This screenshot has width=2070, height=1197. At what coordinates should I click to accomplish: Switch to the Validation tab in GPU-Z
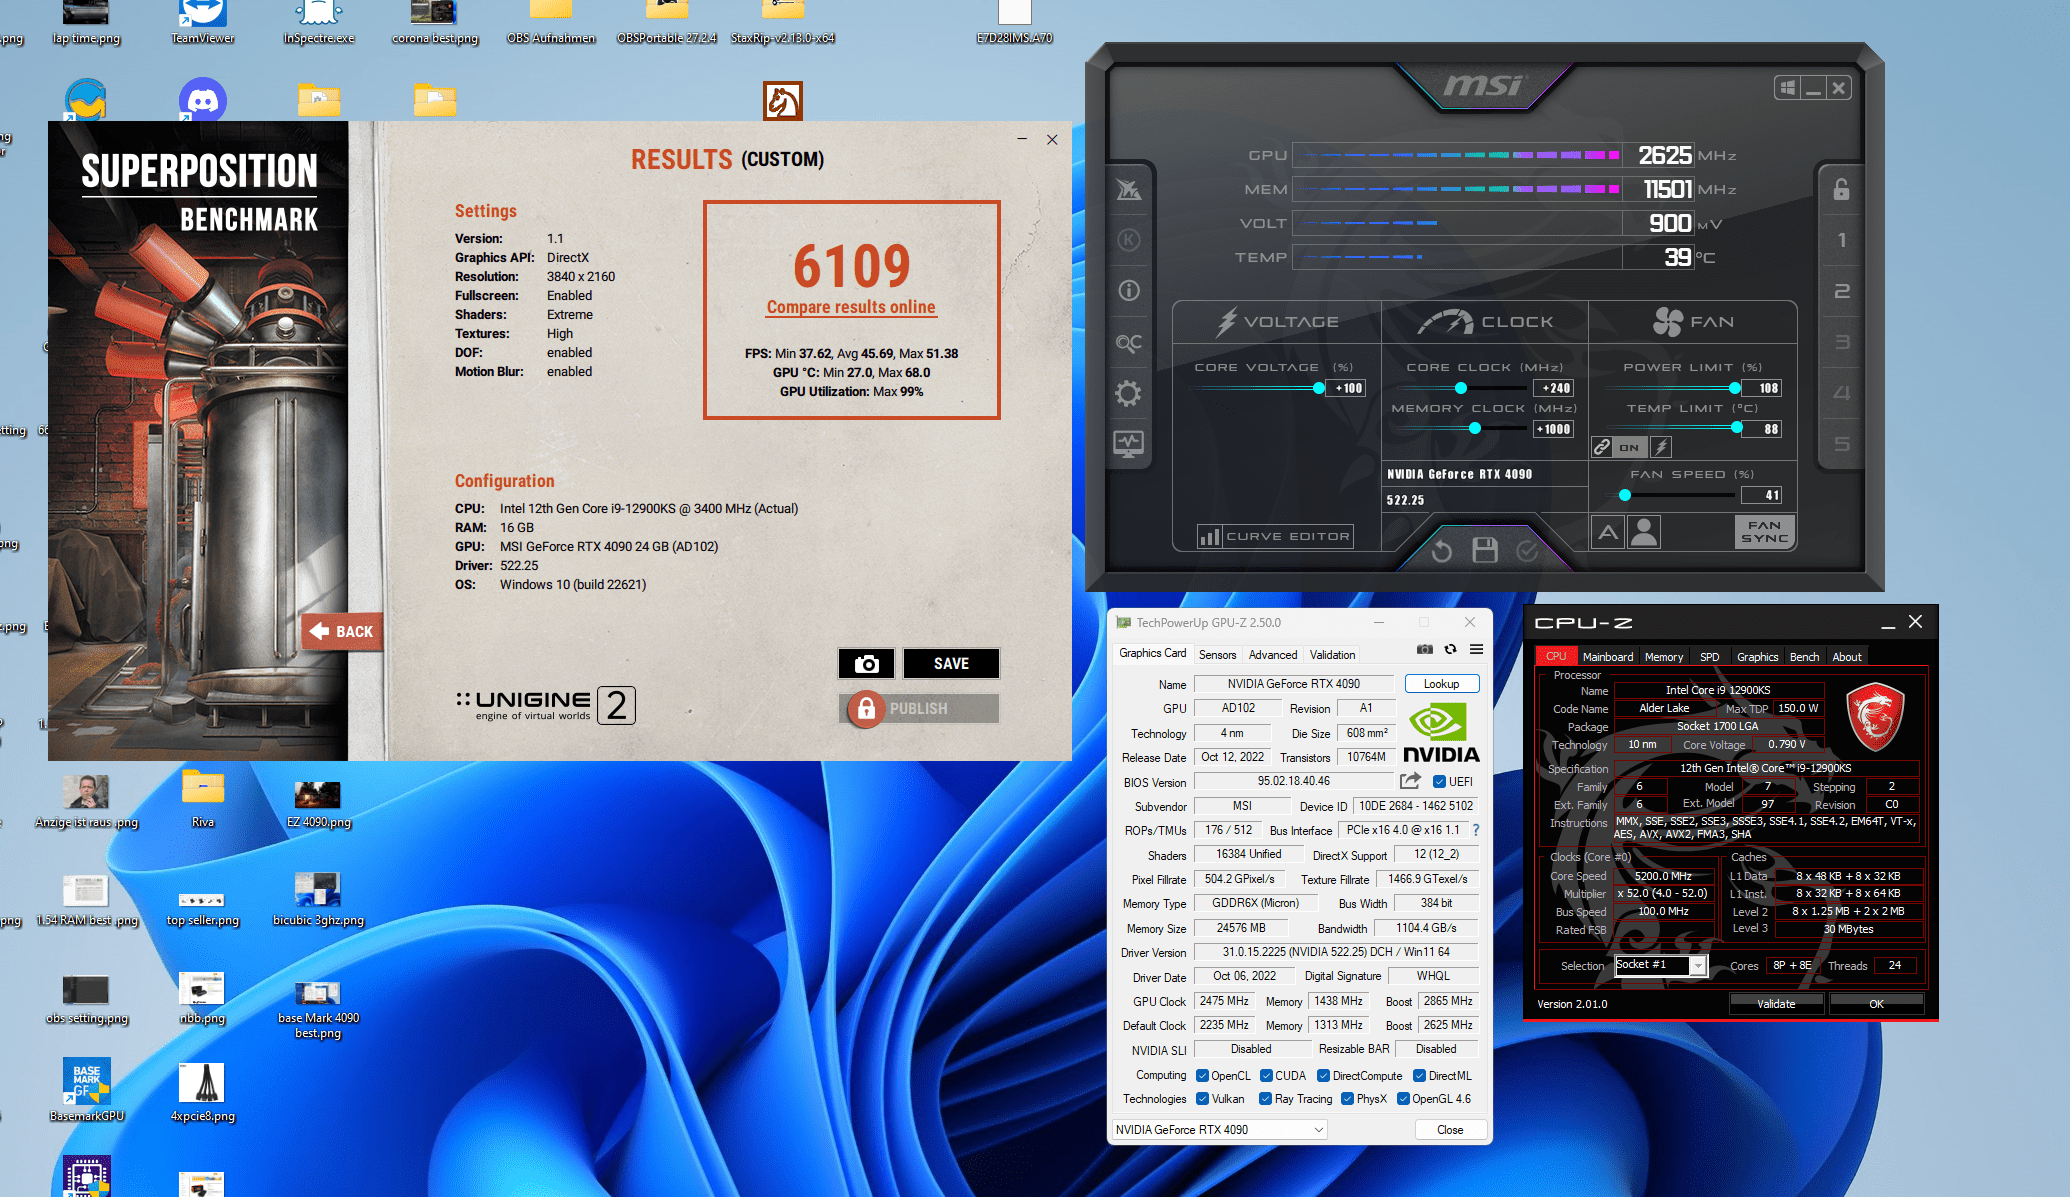coord(1332,655)
